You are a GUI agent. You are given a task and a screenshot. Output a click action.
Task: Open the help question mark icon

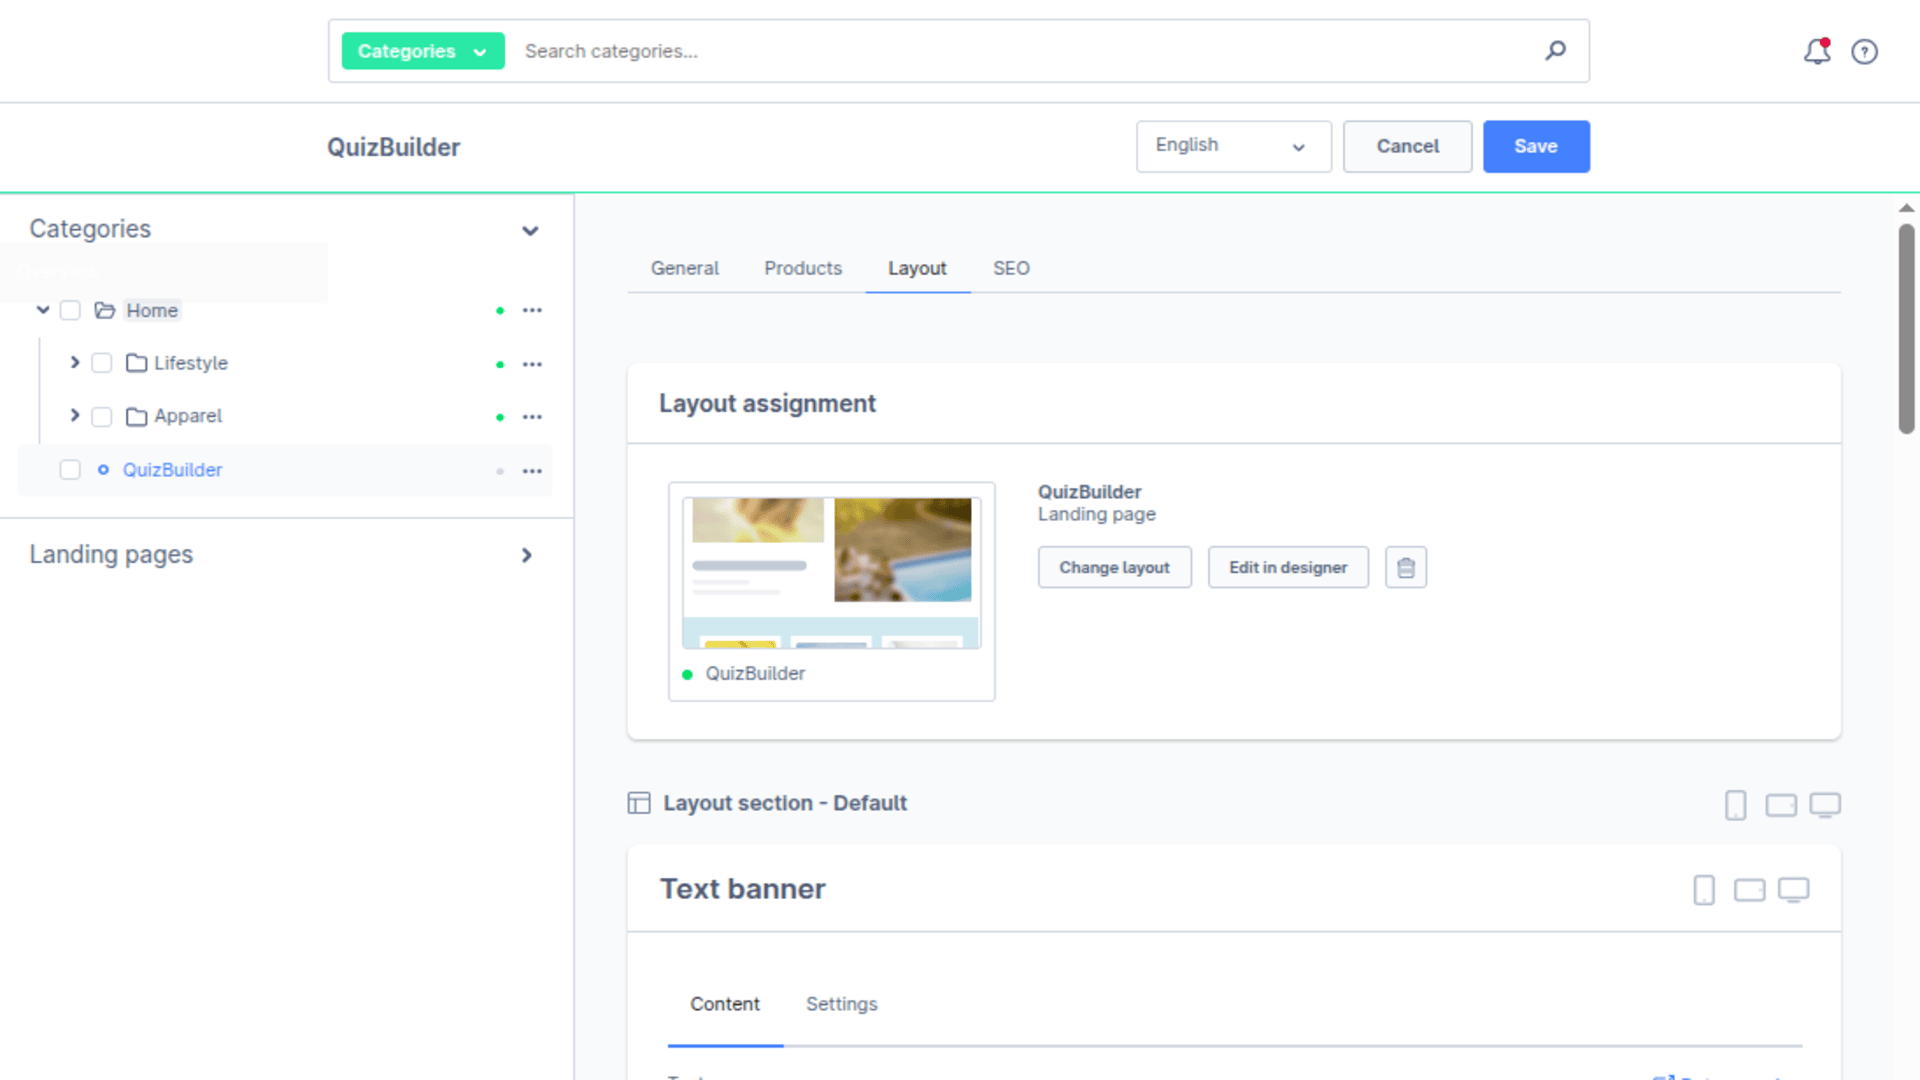coord(1864,52)
